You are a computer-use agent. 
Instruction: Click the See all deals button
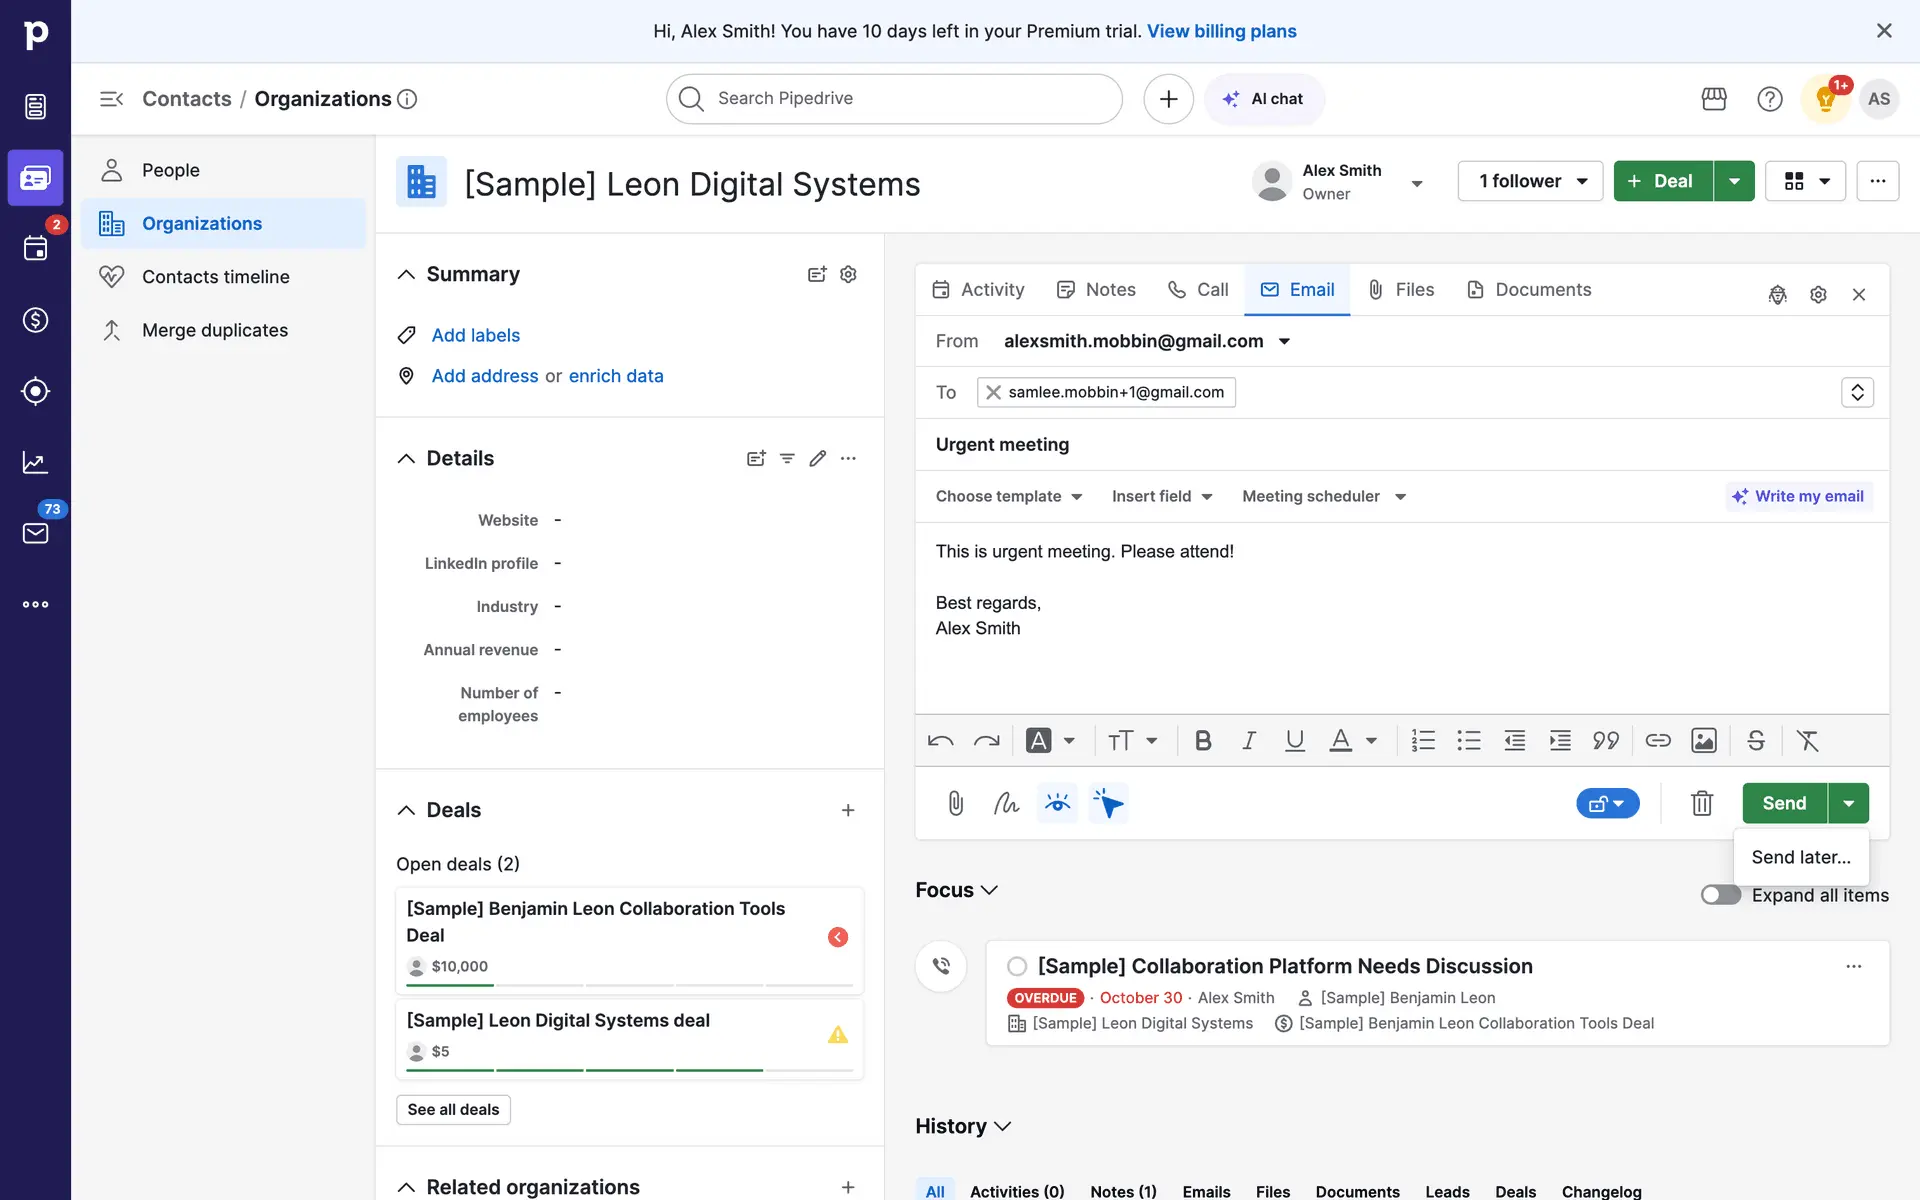point(453,1109)
